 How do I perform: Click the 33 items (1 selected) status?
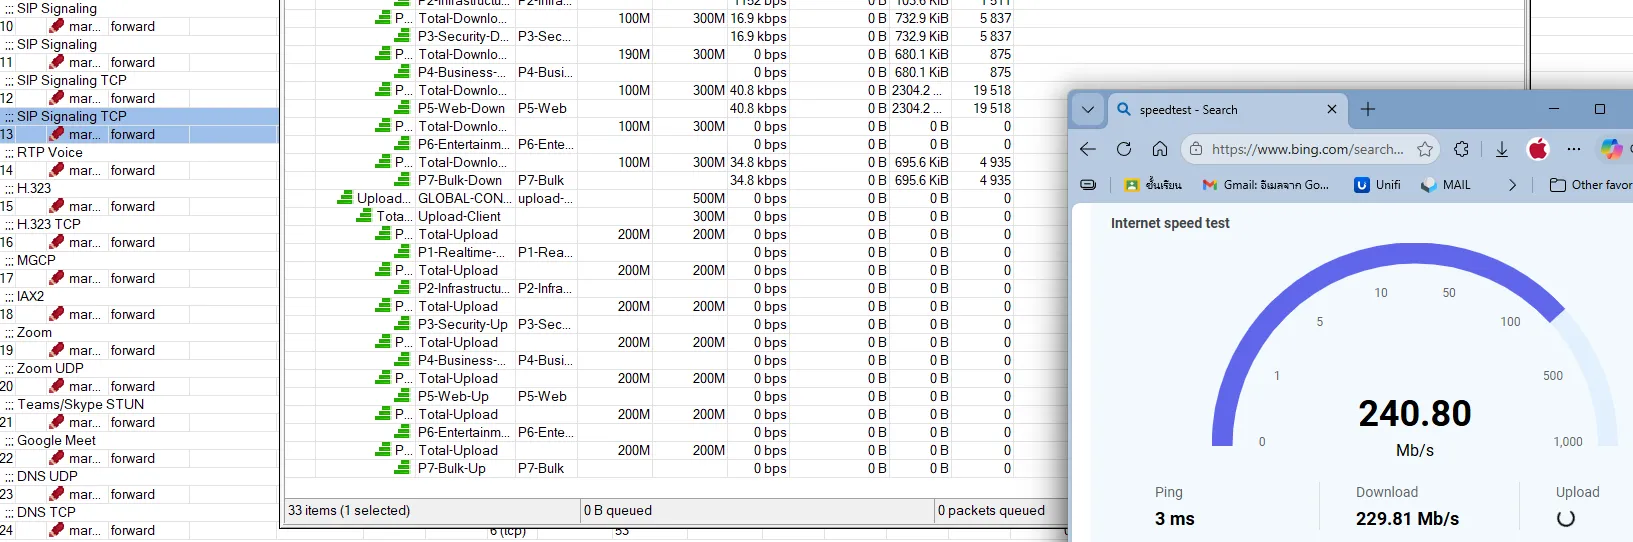pyautogui.click(x=349, y=510)
